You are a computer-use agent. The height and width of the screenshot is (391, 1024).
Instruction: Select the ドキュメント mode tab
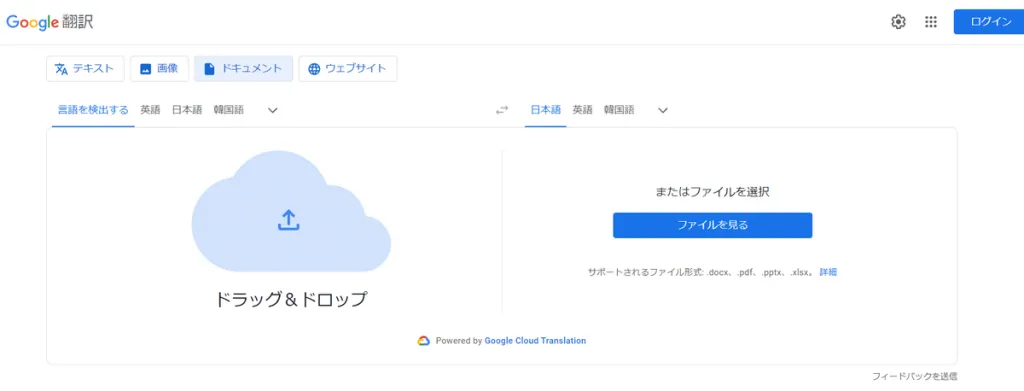tap(244, 69)
